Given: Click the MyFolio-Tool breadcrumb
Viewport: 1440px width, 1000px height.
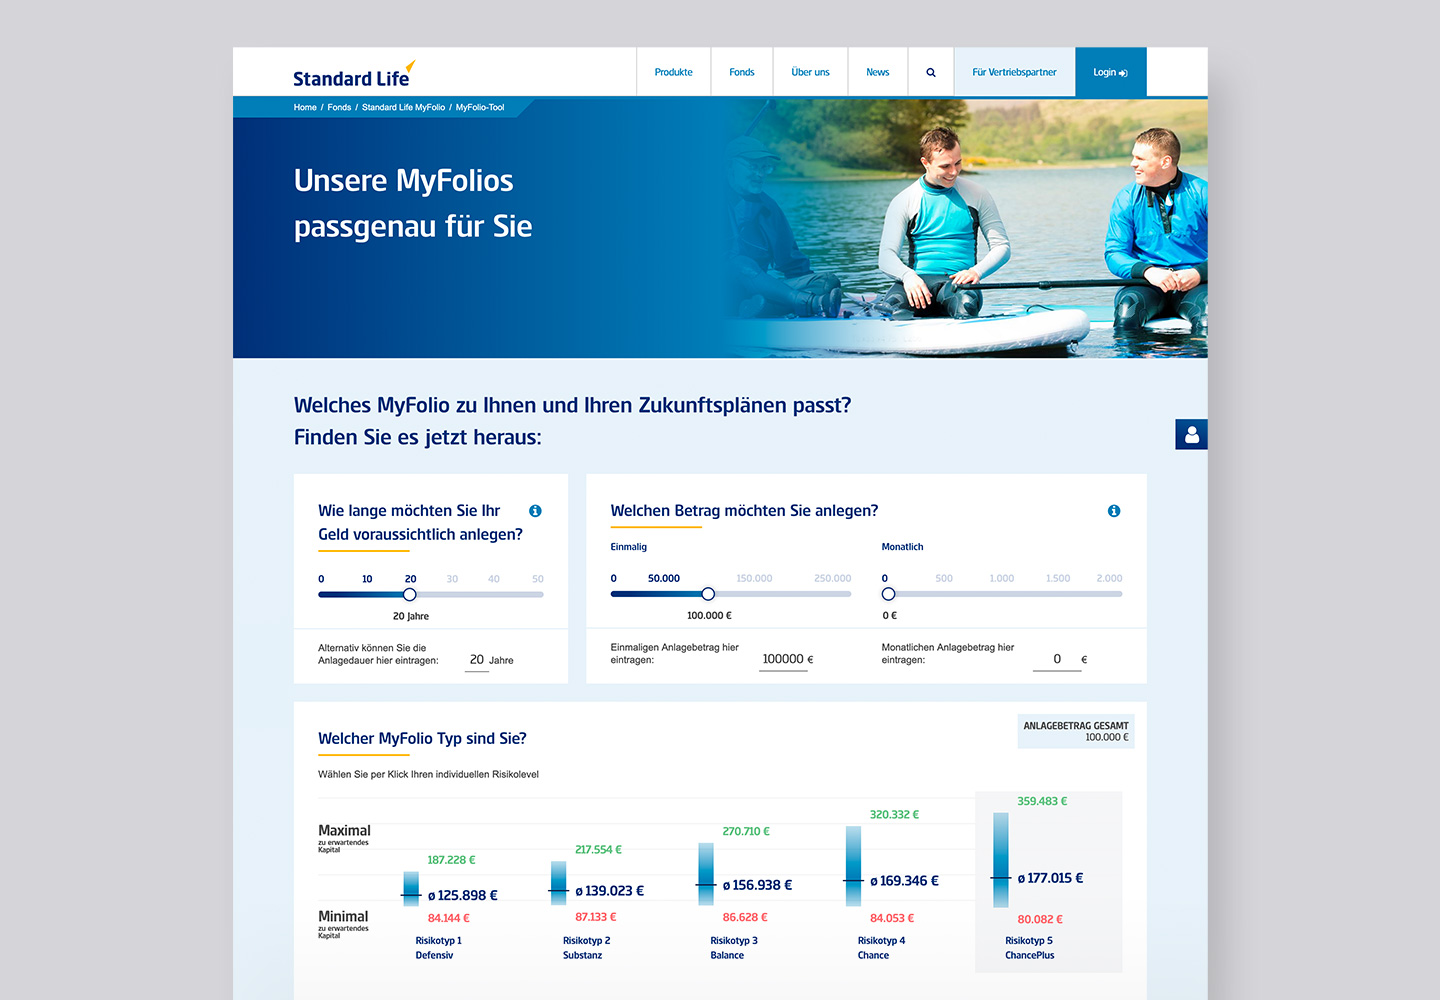Looking at the screenshot, I should pos(480,107).
